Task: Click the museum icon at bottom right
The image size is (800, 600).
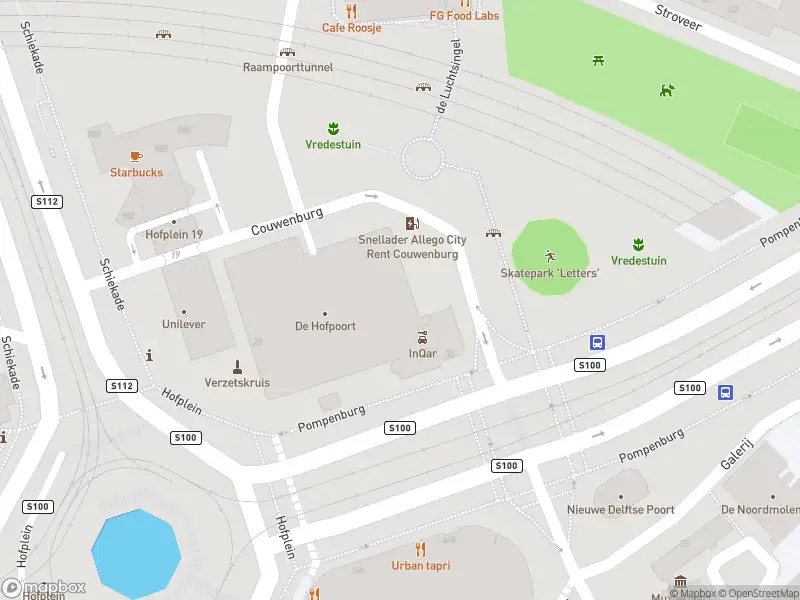Action: pyautogui.click(x=680, y=581)
